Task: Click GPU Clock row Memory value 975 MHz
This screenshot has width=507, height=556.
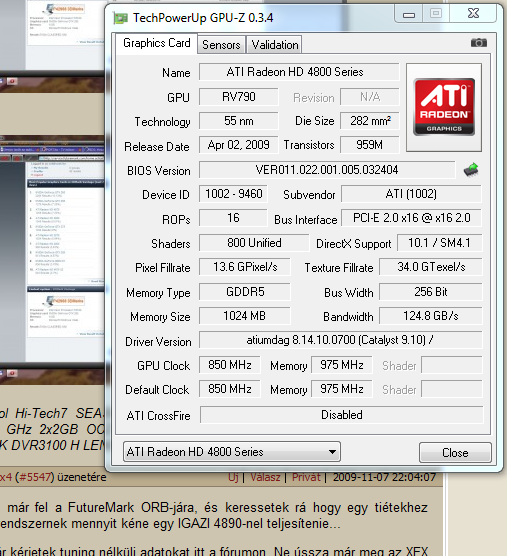Action: [x=342, y=365]
